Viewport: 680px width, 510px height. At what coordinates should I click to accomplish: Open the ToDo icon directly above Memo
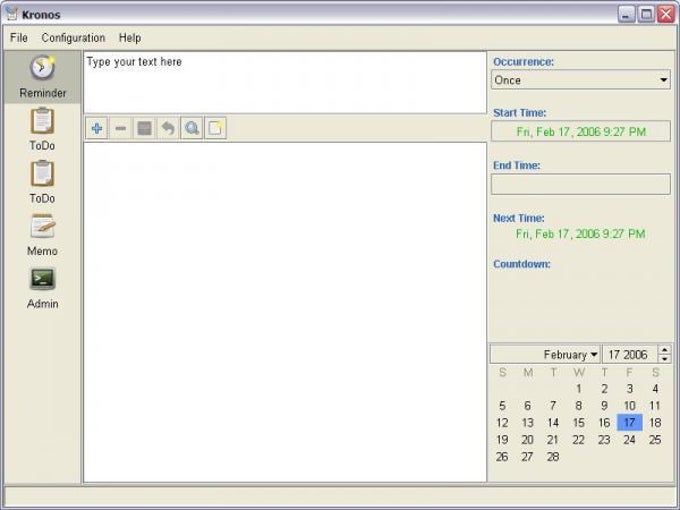42,182
